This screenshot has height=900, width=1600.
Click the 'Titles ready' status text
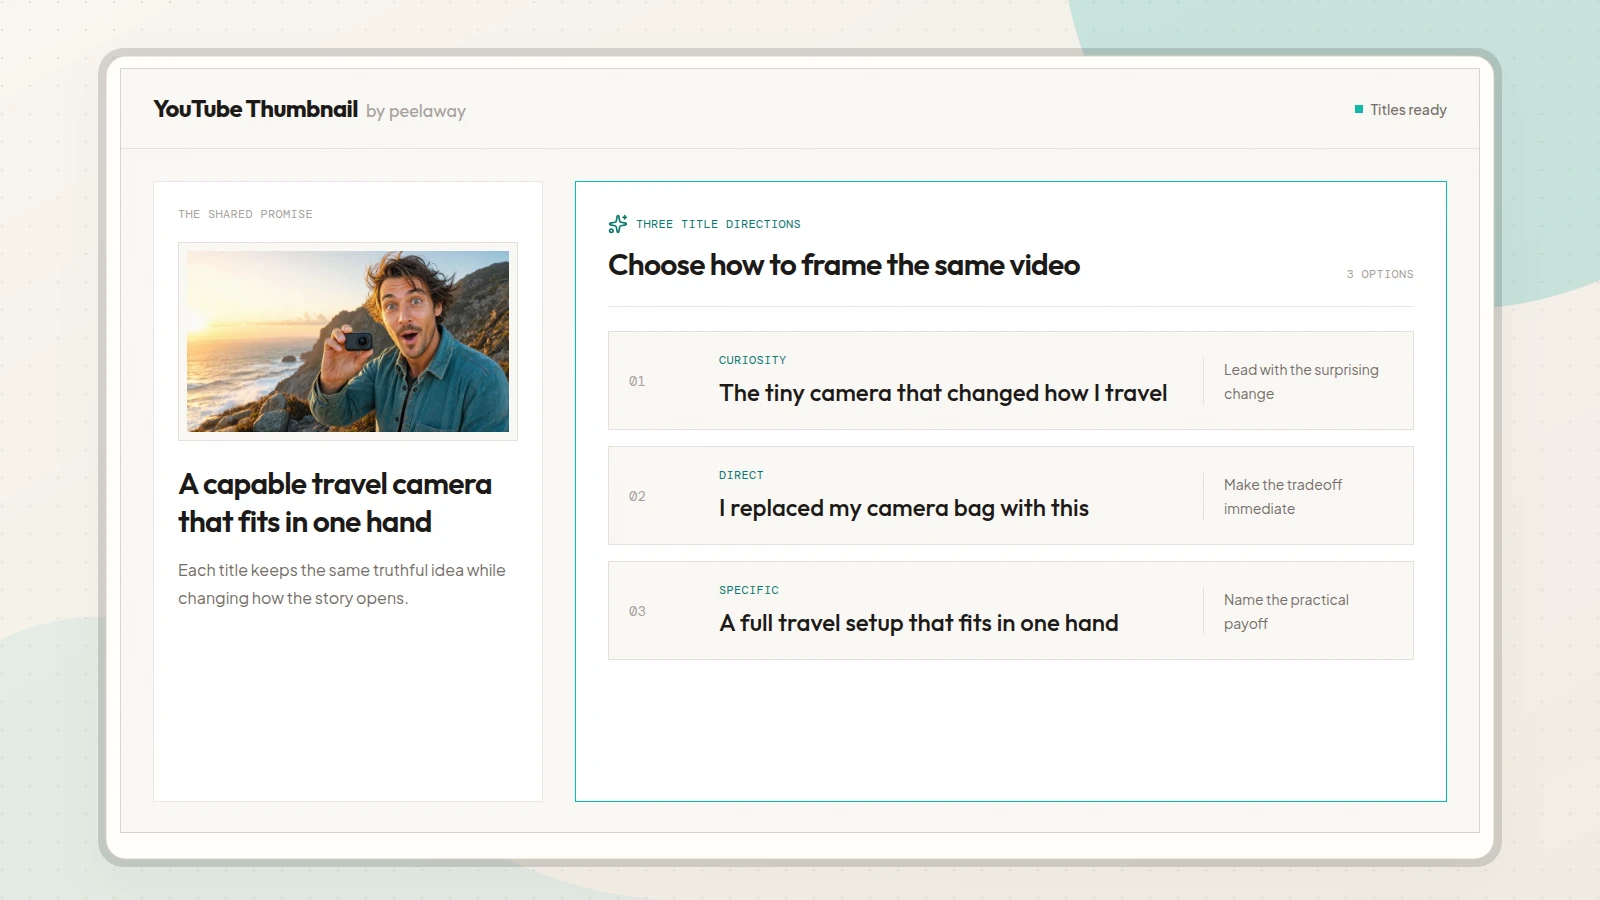coord(1408,110)
